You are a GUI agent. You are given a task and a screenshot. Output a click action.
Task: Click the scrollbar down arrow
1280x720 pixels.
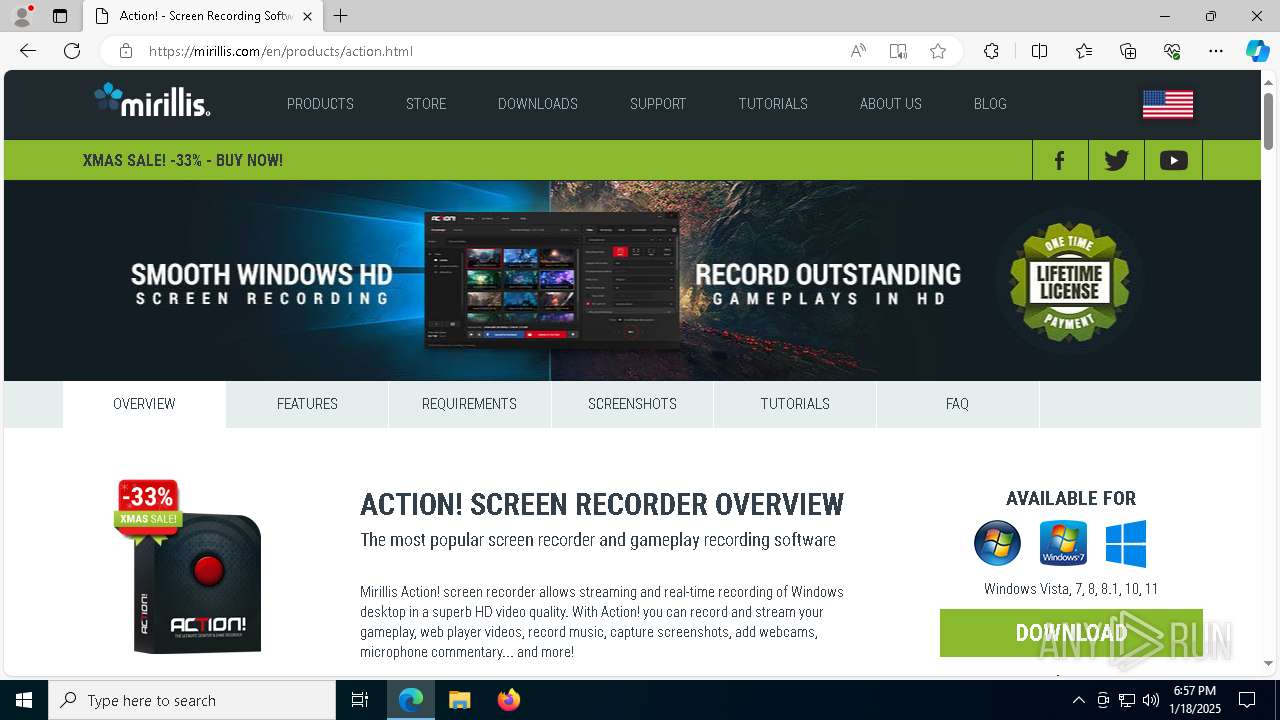click(1268, 663)
